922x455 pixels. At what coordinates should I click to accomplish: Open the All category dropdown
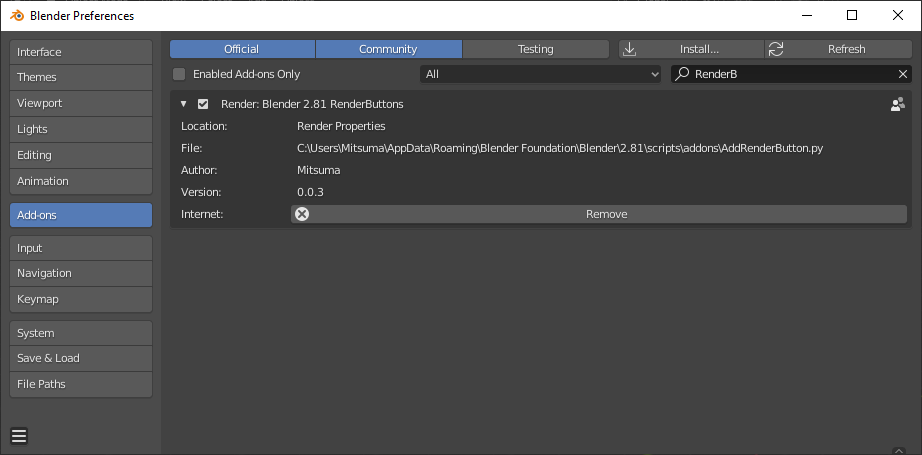pos(540,74)
